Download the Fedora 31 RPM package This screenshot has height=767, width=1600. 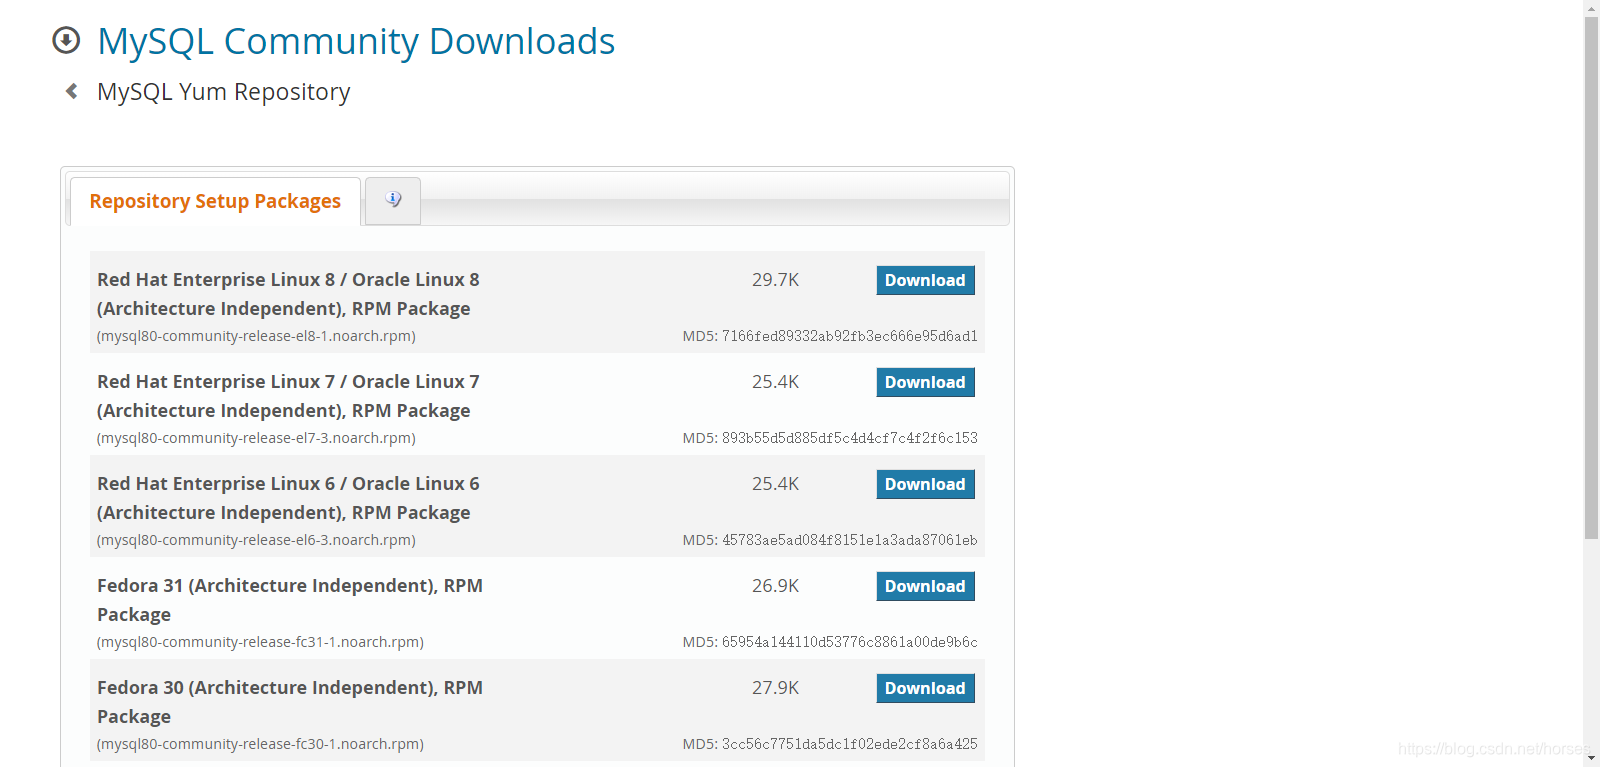(x=925, y=586)
